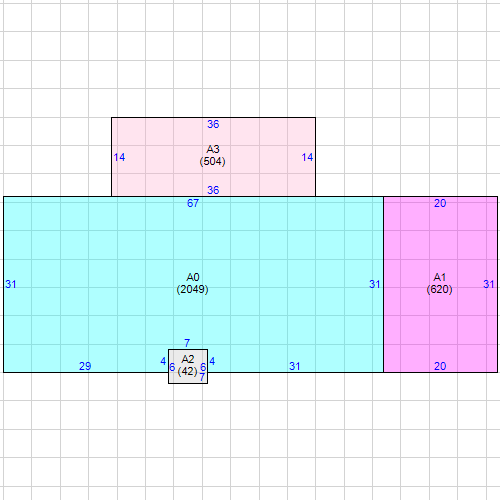Viewport: 500px width, 500px height.
Task: Click the 29 dimension on A0's bottom edge
Action: (85, 366)
